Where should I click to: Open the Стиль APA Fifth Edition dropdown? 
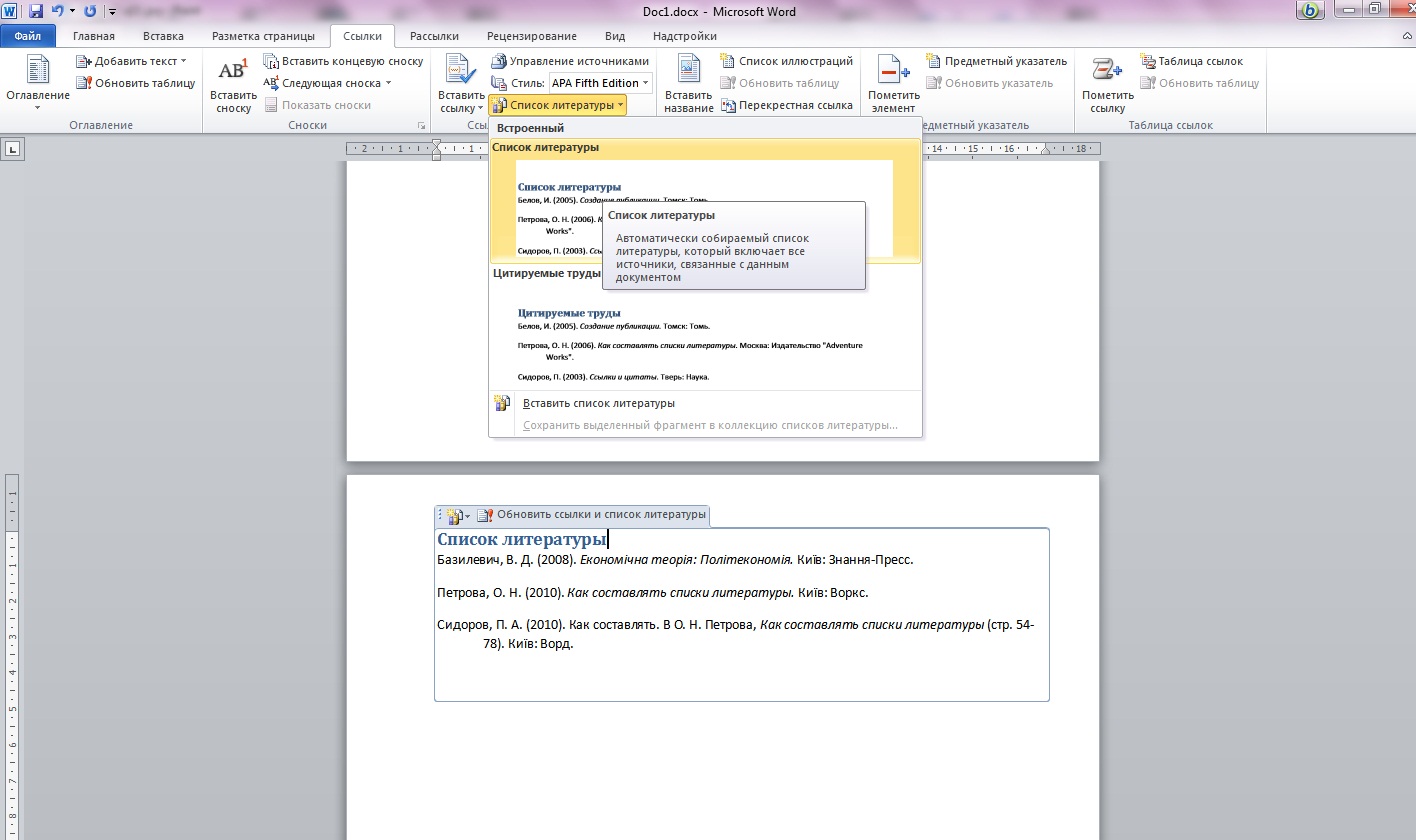tap(600, 83)
